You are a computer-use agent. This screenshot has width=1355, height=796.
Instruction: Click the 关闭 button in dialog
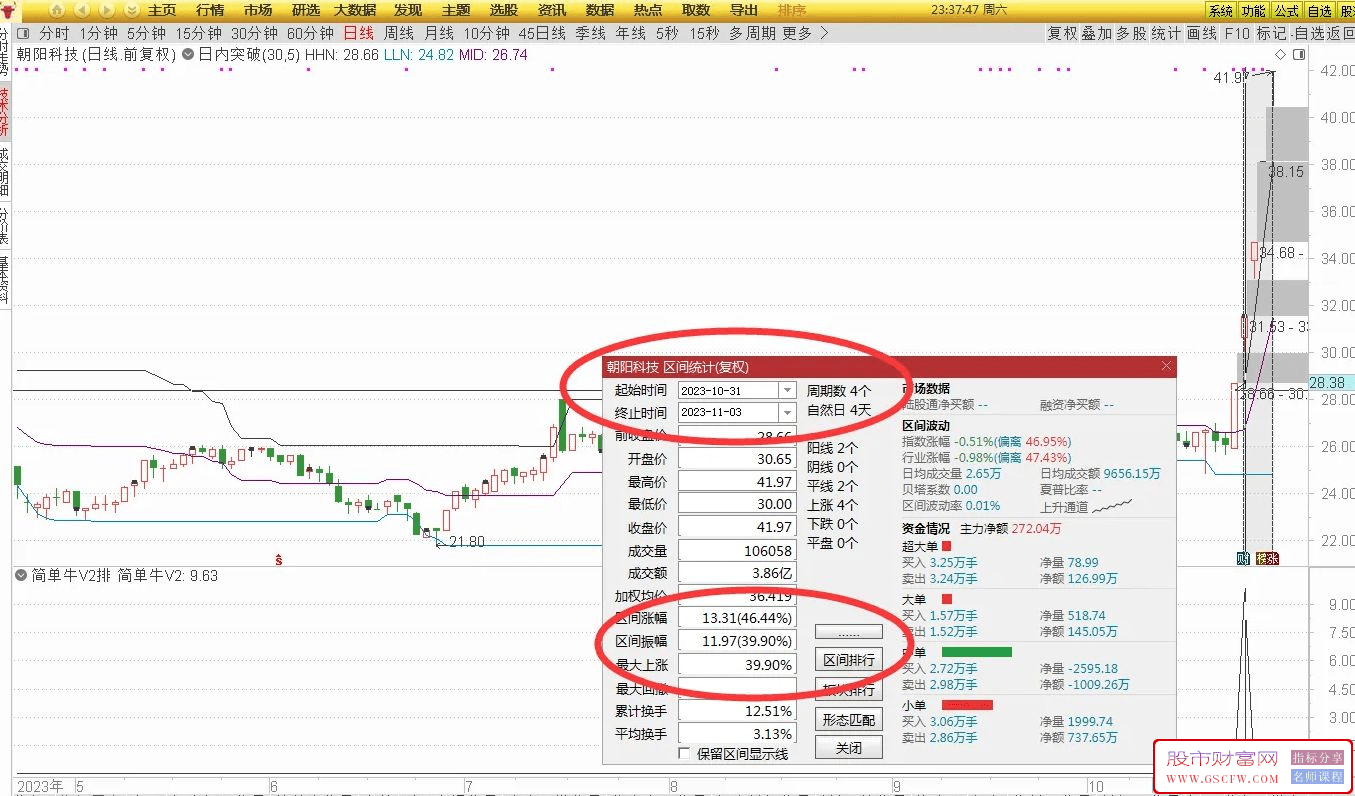(x=849, y=747)
